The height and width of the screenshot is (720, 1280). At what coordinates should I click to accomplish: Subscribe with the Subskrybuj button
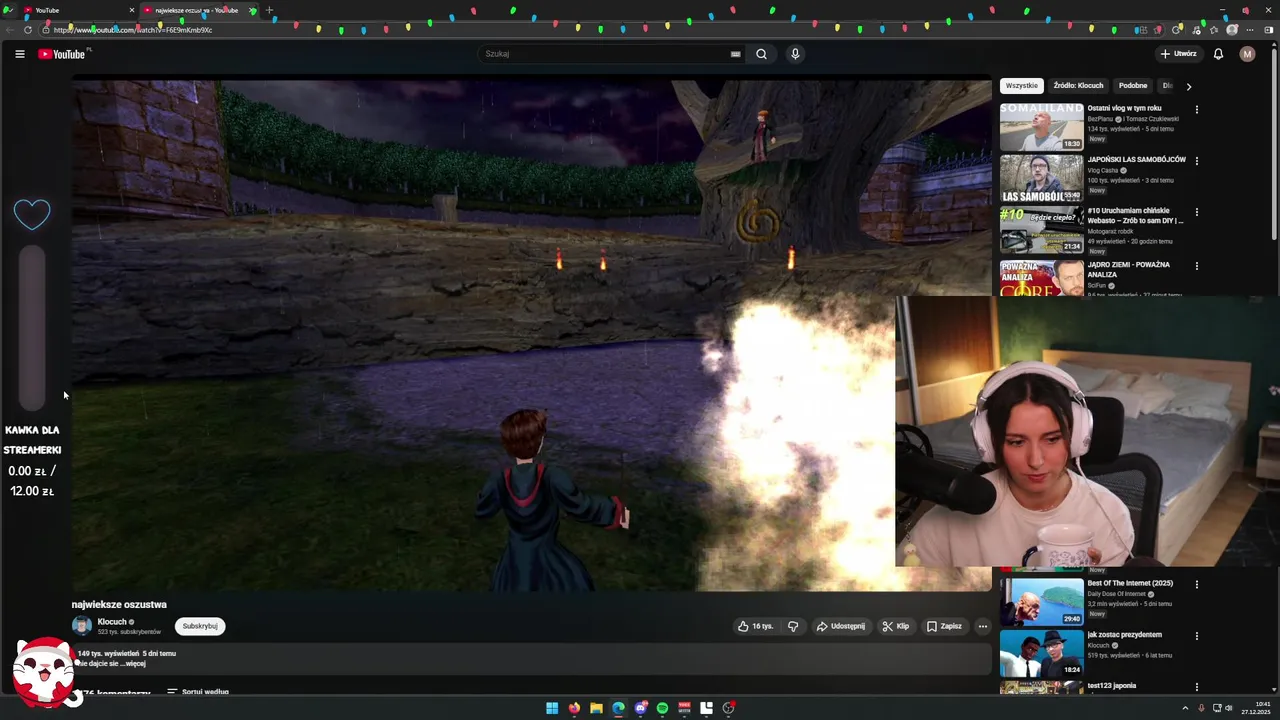point(200,626)
